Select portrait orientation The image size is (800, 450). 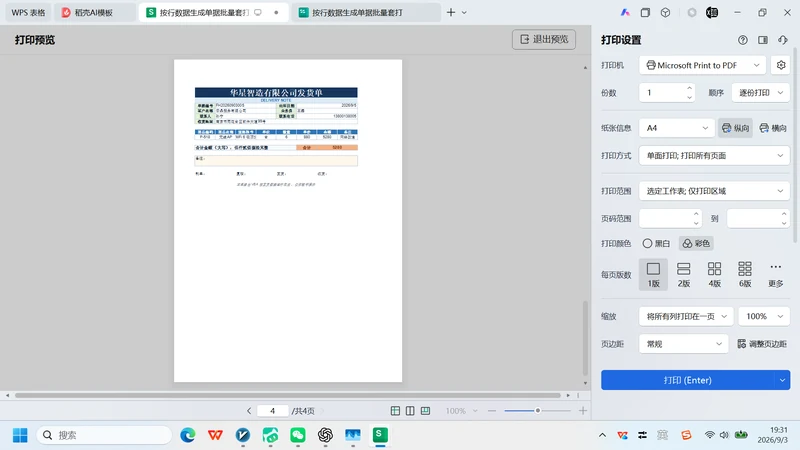pyautogui.click(x=735, y=128)
